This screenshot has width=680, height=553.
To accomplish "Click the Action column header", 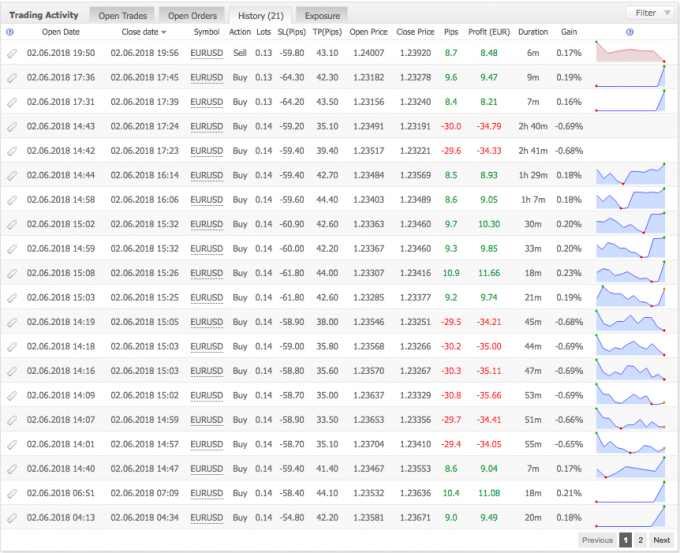I will (240, 32).
